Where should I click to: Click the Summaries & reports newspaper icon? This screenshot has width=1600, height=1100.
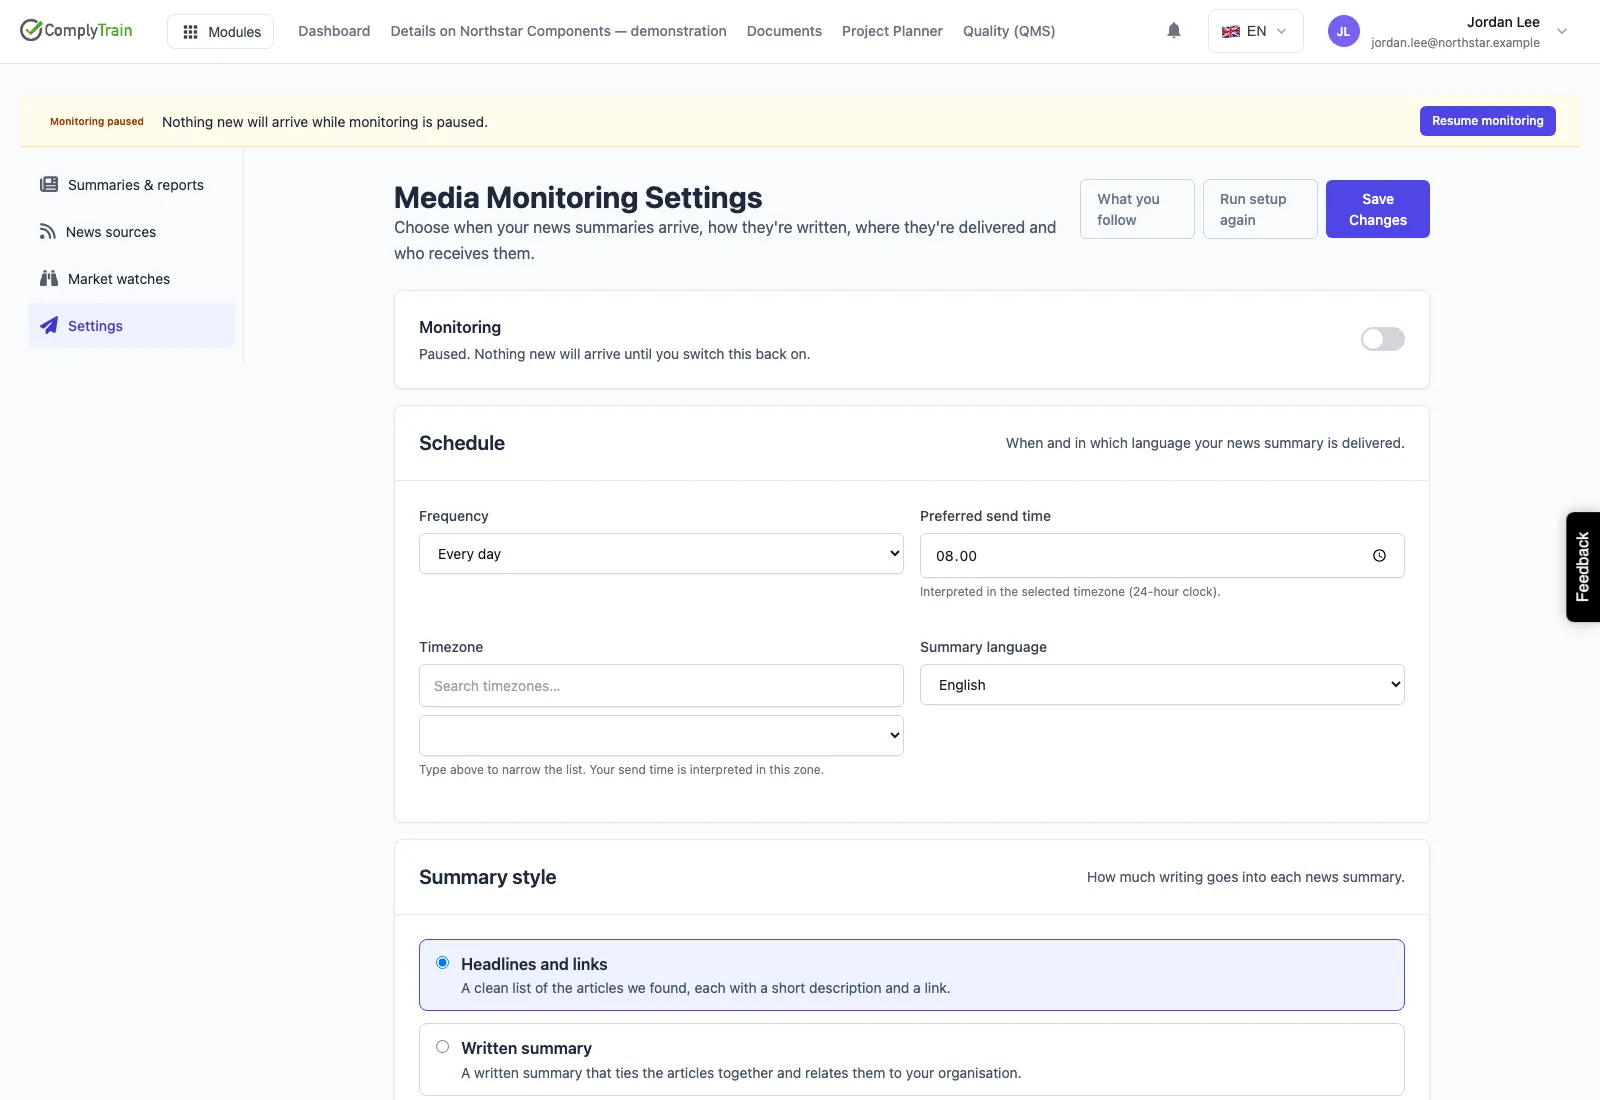(48, 184)
